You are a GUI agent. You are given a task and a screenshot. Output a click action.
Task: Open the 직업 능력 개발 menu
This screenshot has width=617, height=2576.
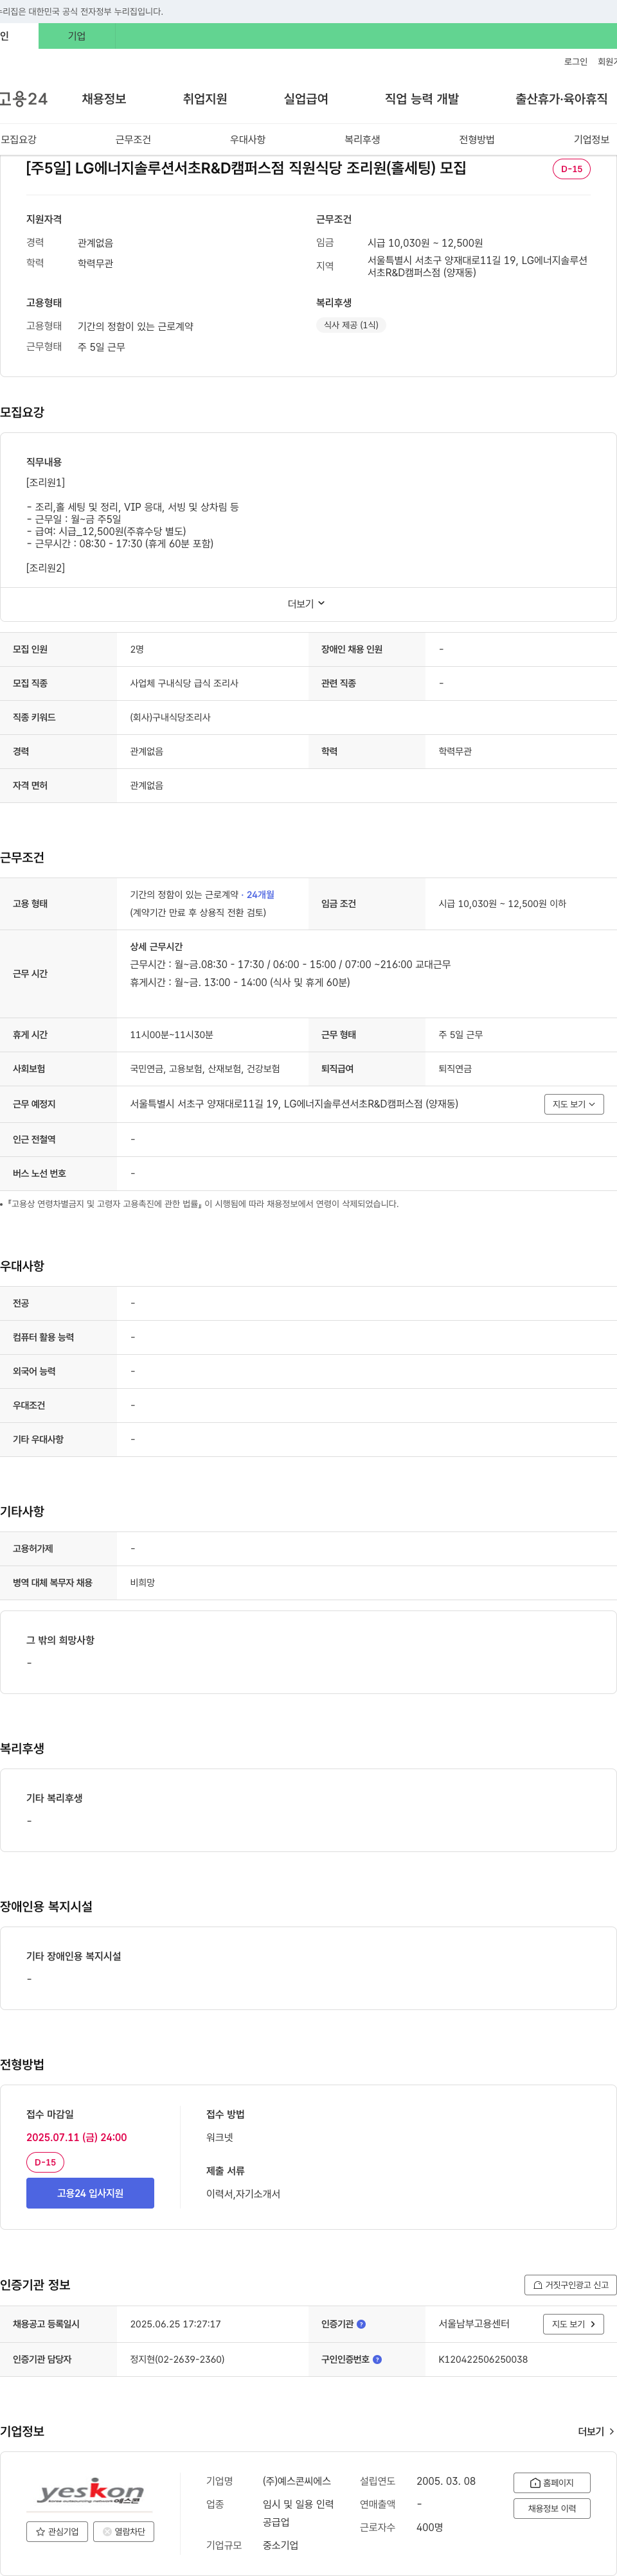pos(422,99)
